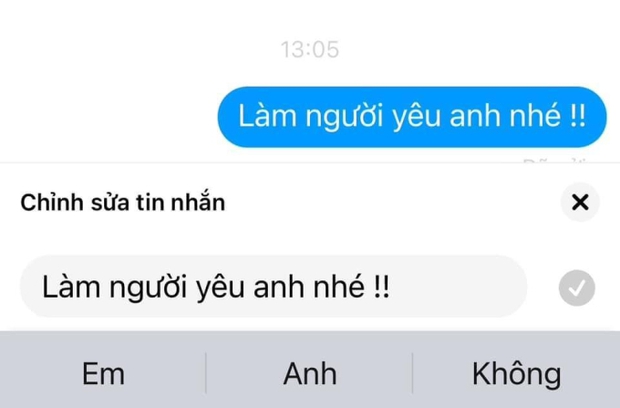Tap the word "yêu" in blue bubble
This screenshot has height=408, width=620.
click(417, 118)
